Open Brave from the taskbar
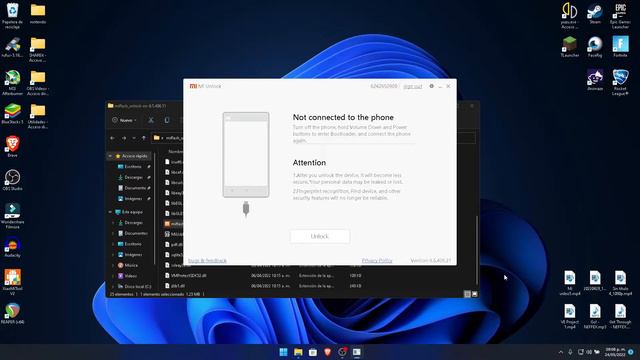640x360 pixels. 327,352
